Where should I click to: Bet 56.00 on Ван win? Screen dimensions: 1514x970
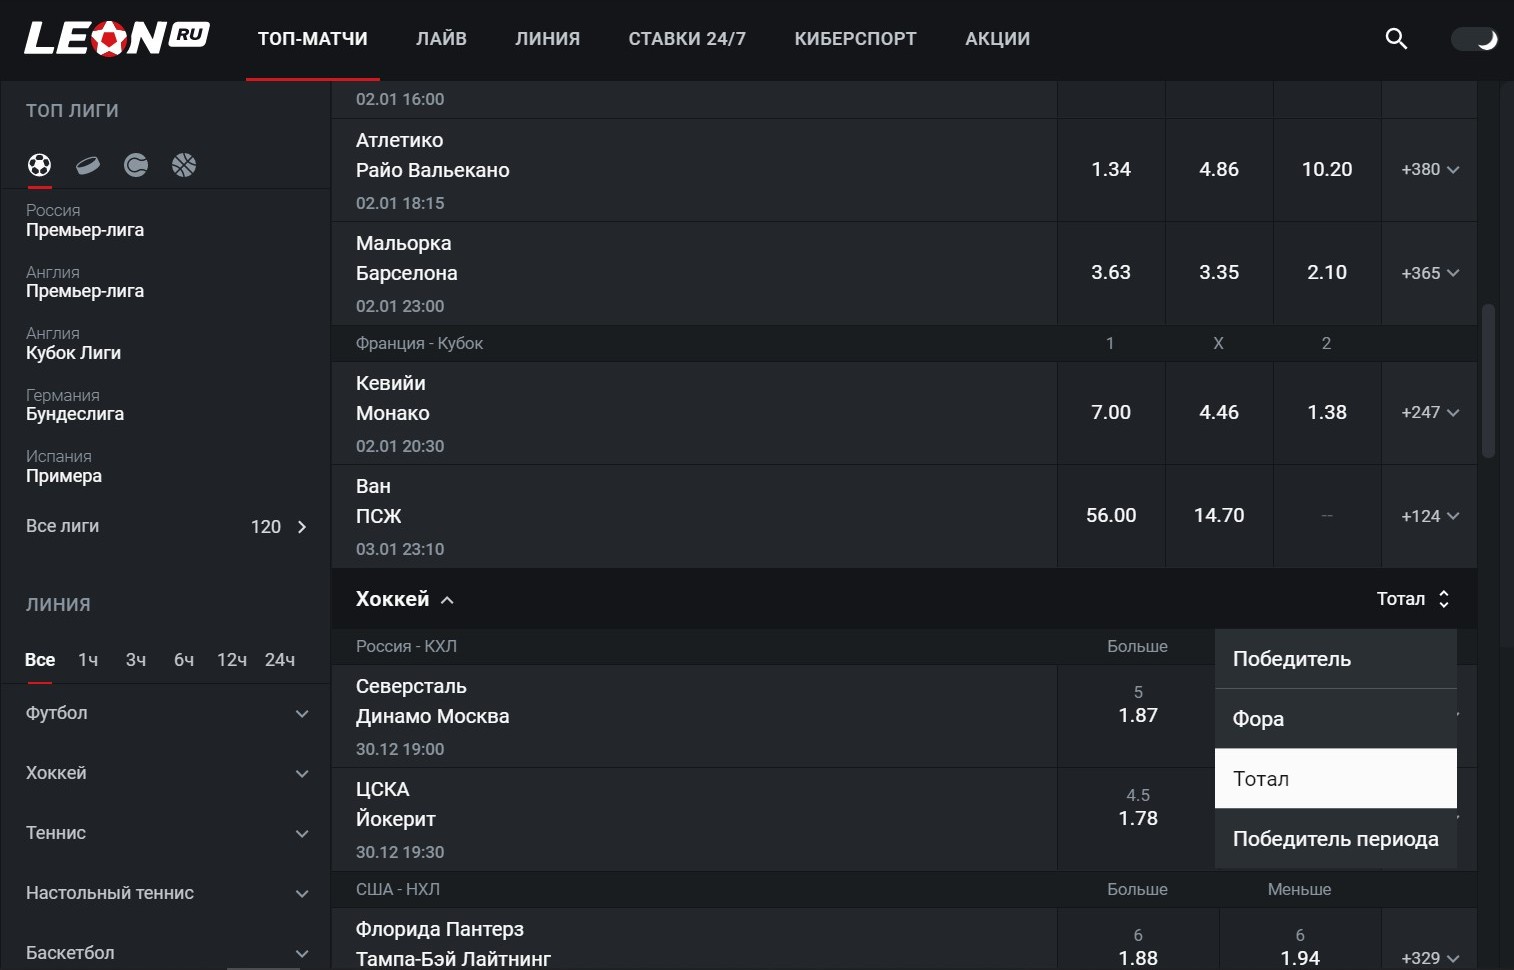pos(1111,516)
